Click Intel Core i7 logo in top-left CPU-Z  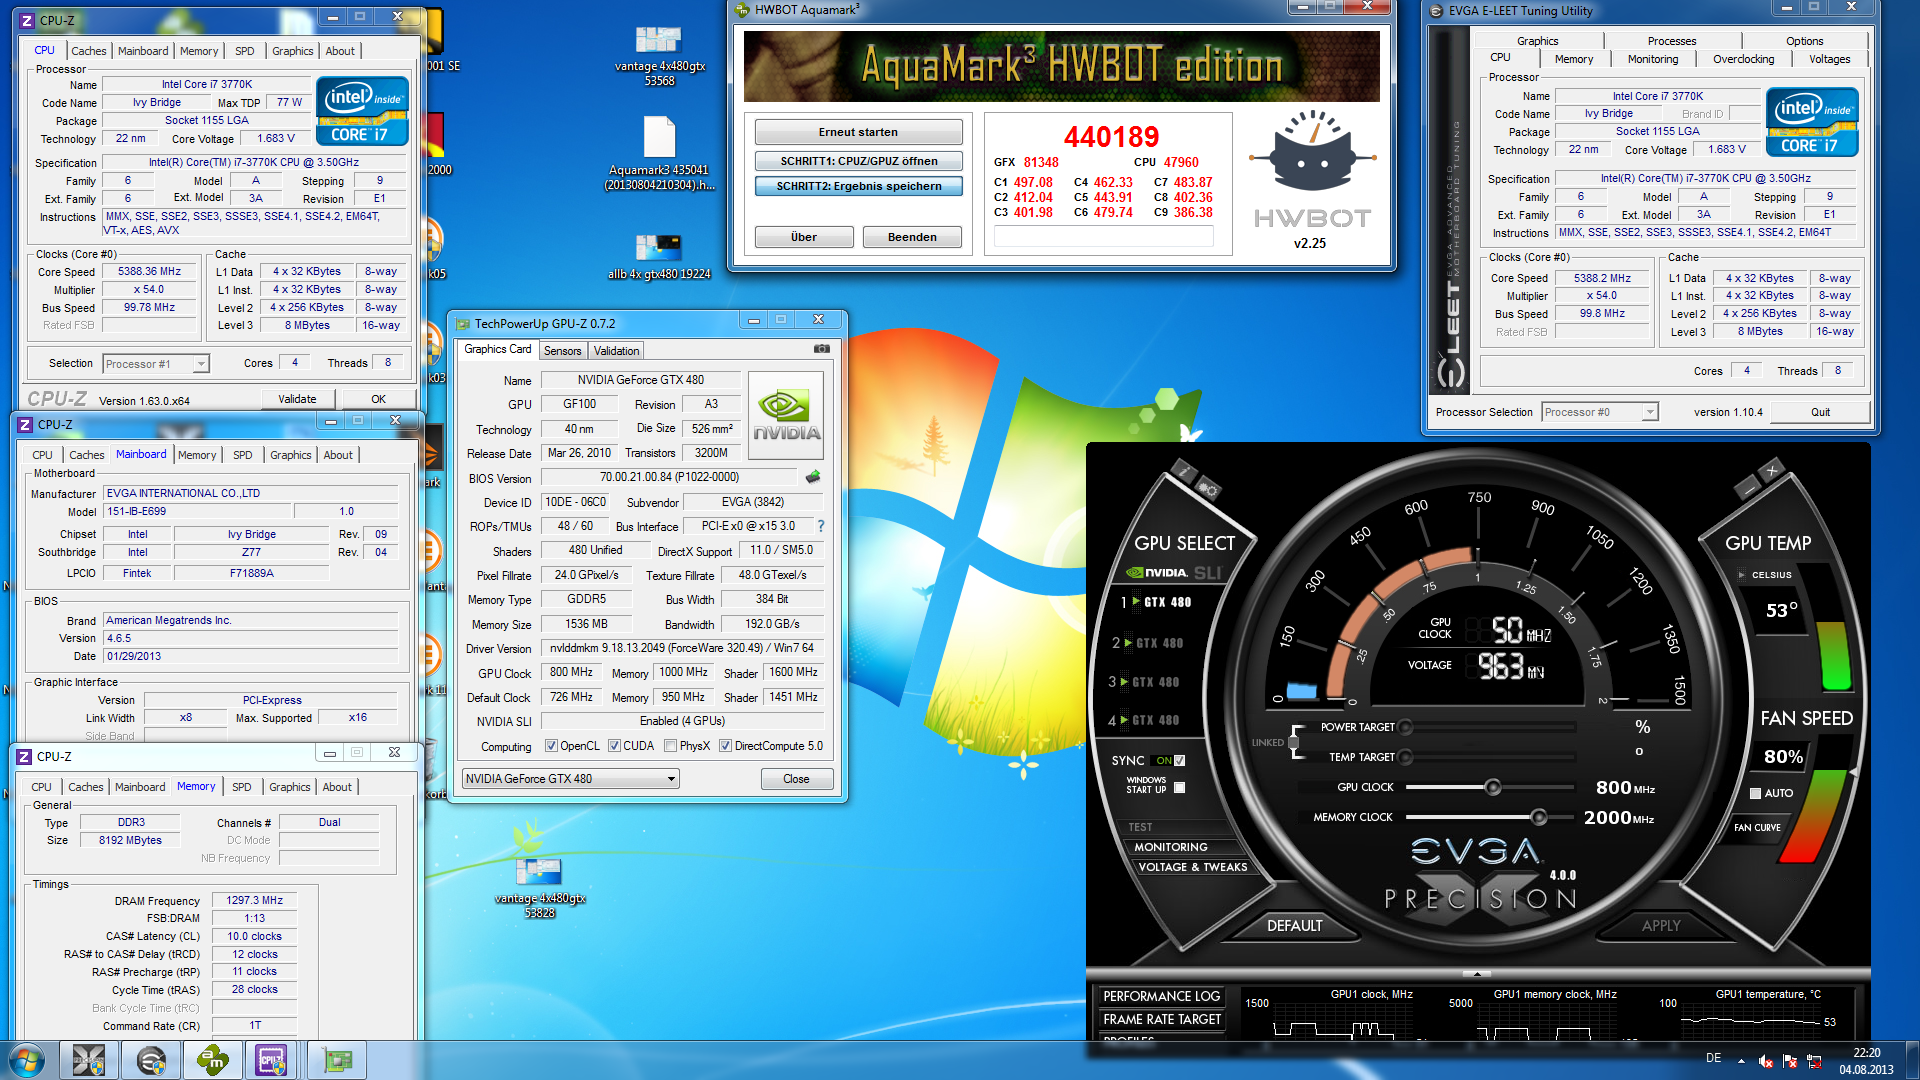[363, 110]
